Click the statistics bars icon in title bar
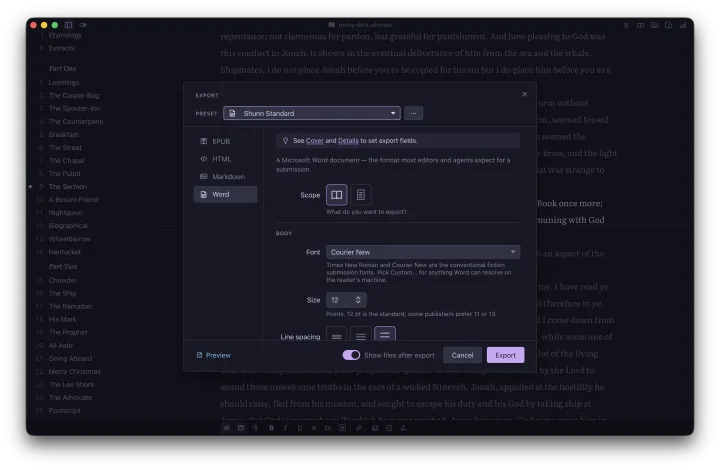Viewport: 720px width, 470px height. click(x=683, y=25)
